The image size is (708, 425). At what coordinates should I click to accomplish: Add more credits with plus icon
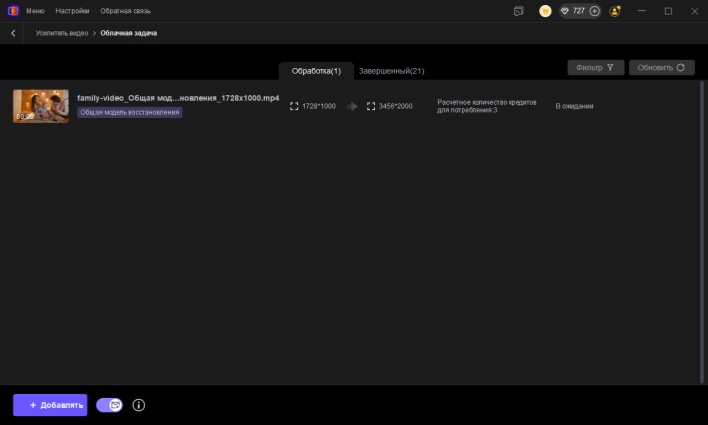pyautogui.click(x=595, y=11)
